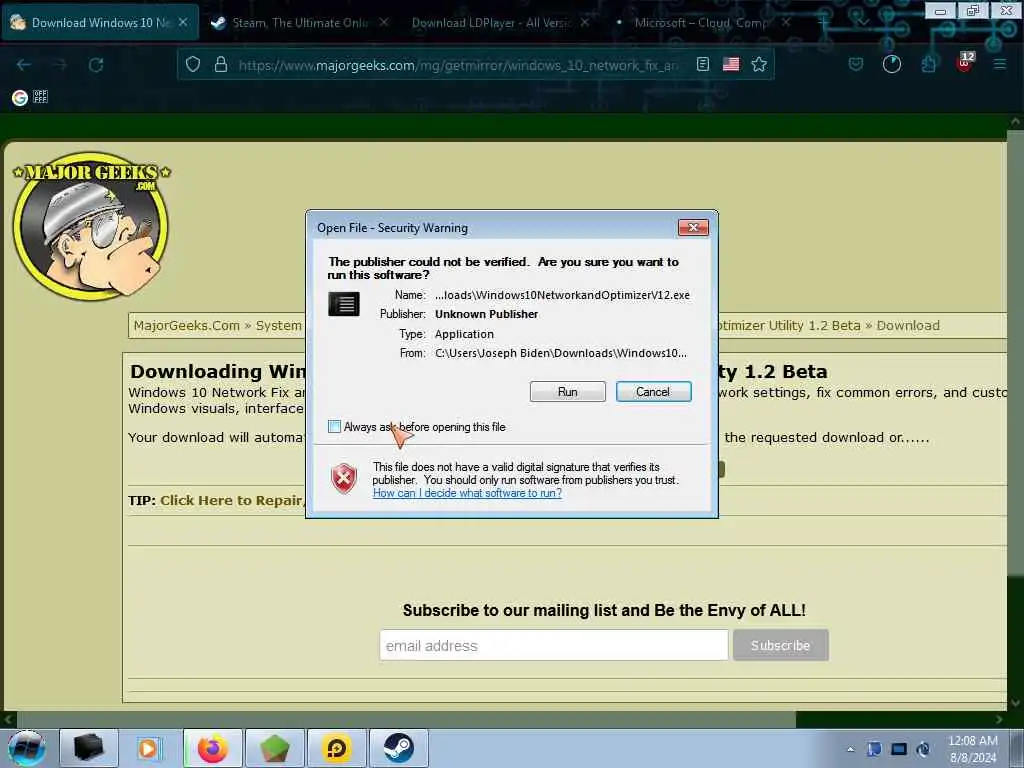Go back with the browser back arrow
Screen dimensions: 1024x768
pyautogui.click(x=24, y=65)
